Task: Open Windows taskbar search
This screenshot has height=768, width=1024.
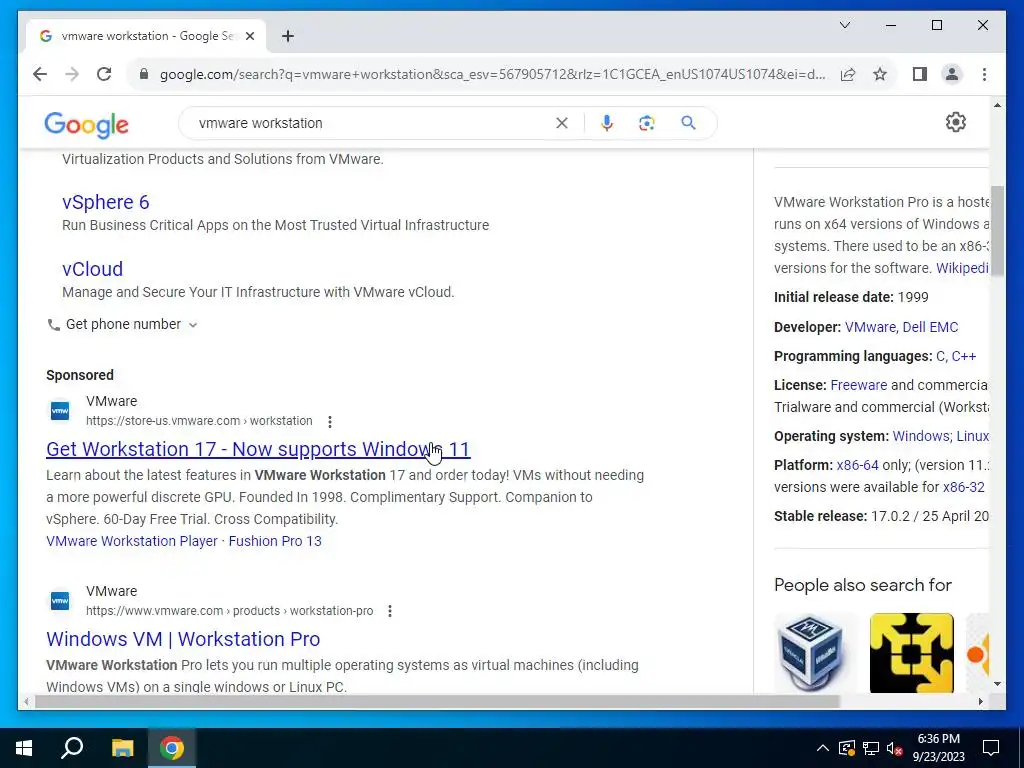Action: (x=72, y=748)
